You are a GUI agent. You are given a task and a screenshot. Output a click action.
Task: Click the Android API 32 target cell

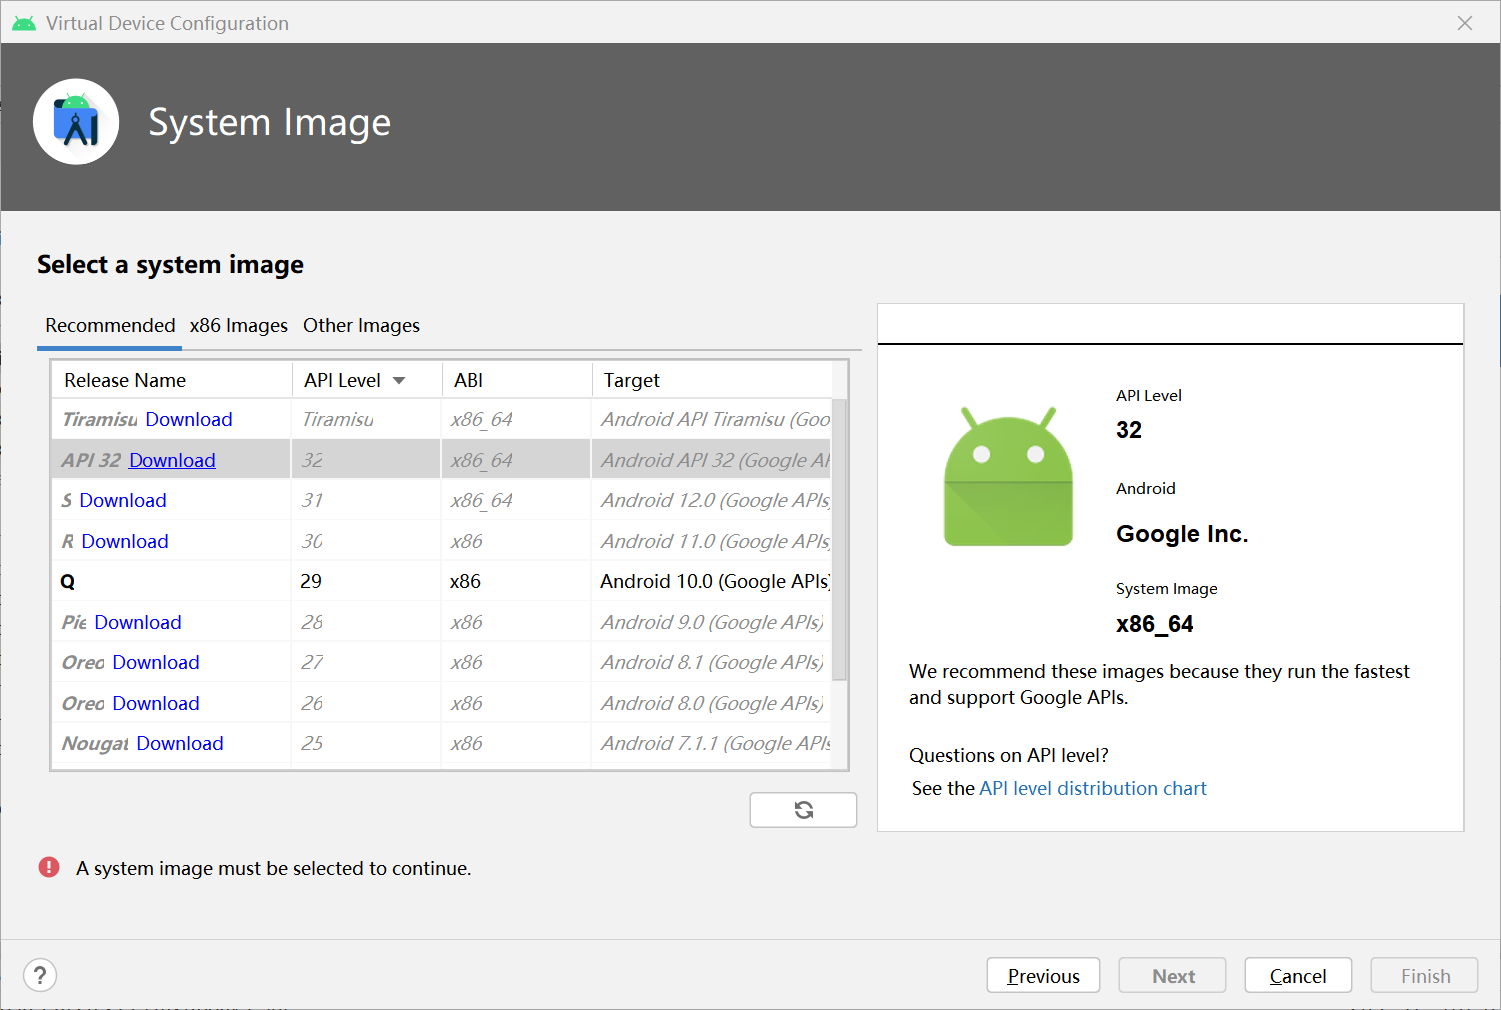point(712,460)
